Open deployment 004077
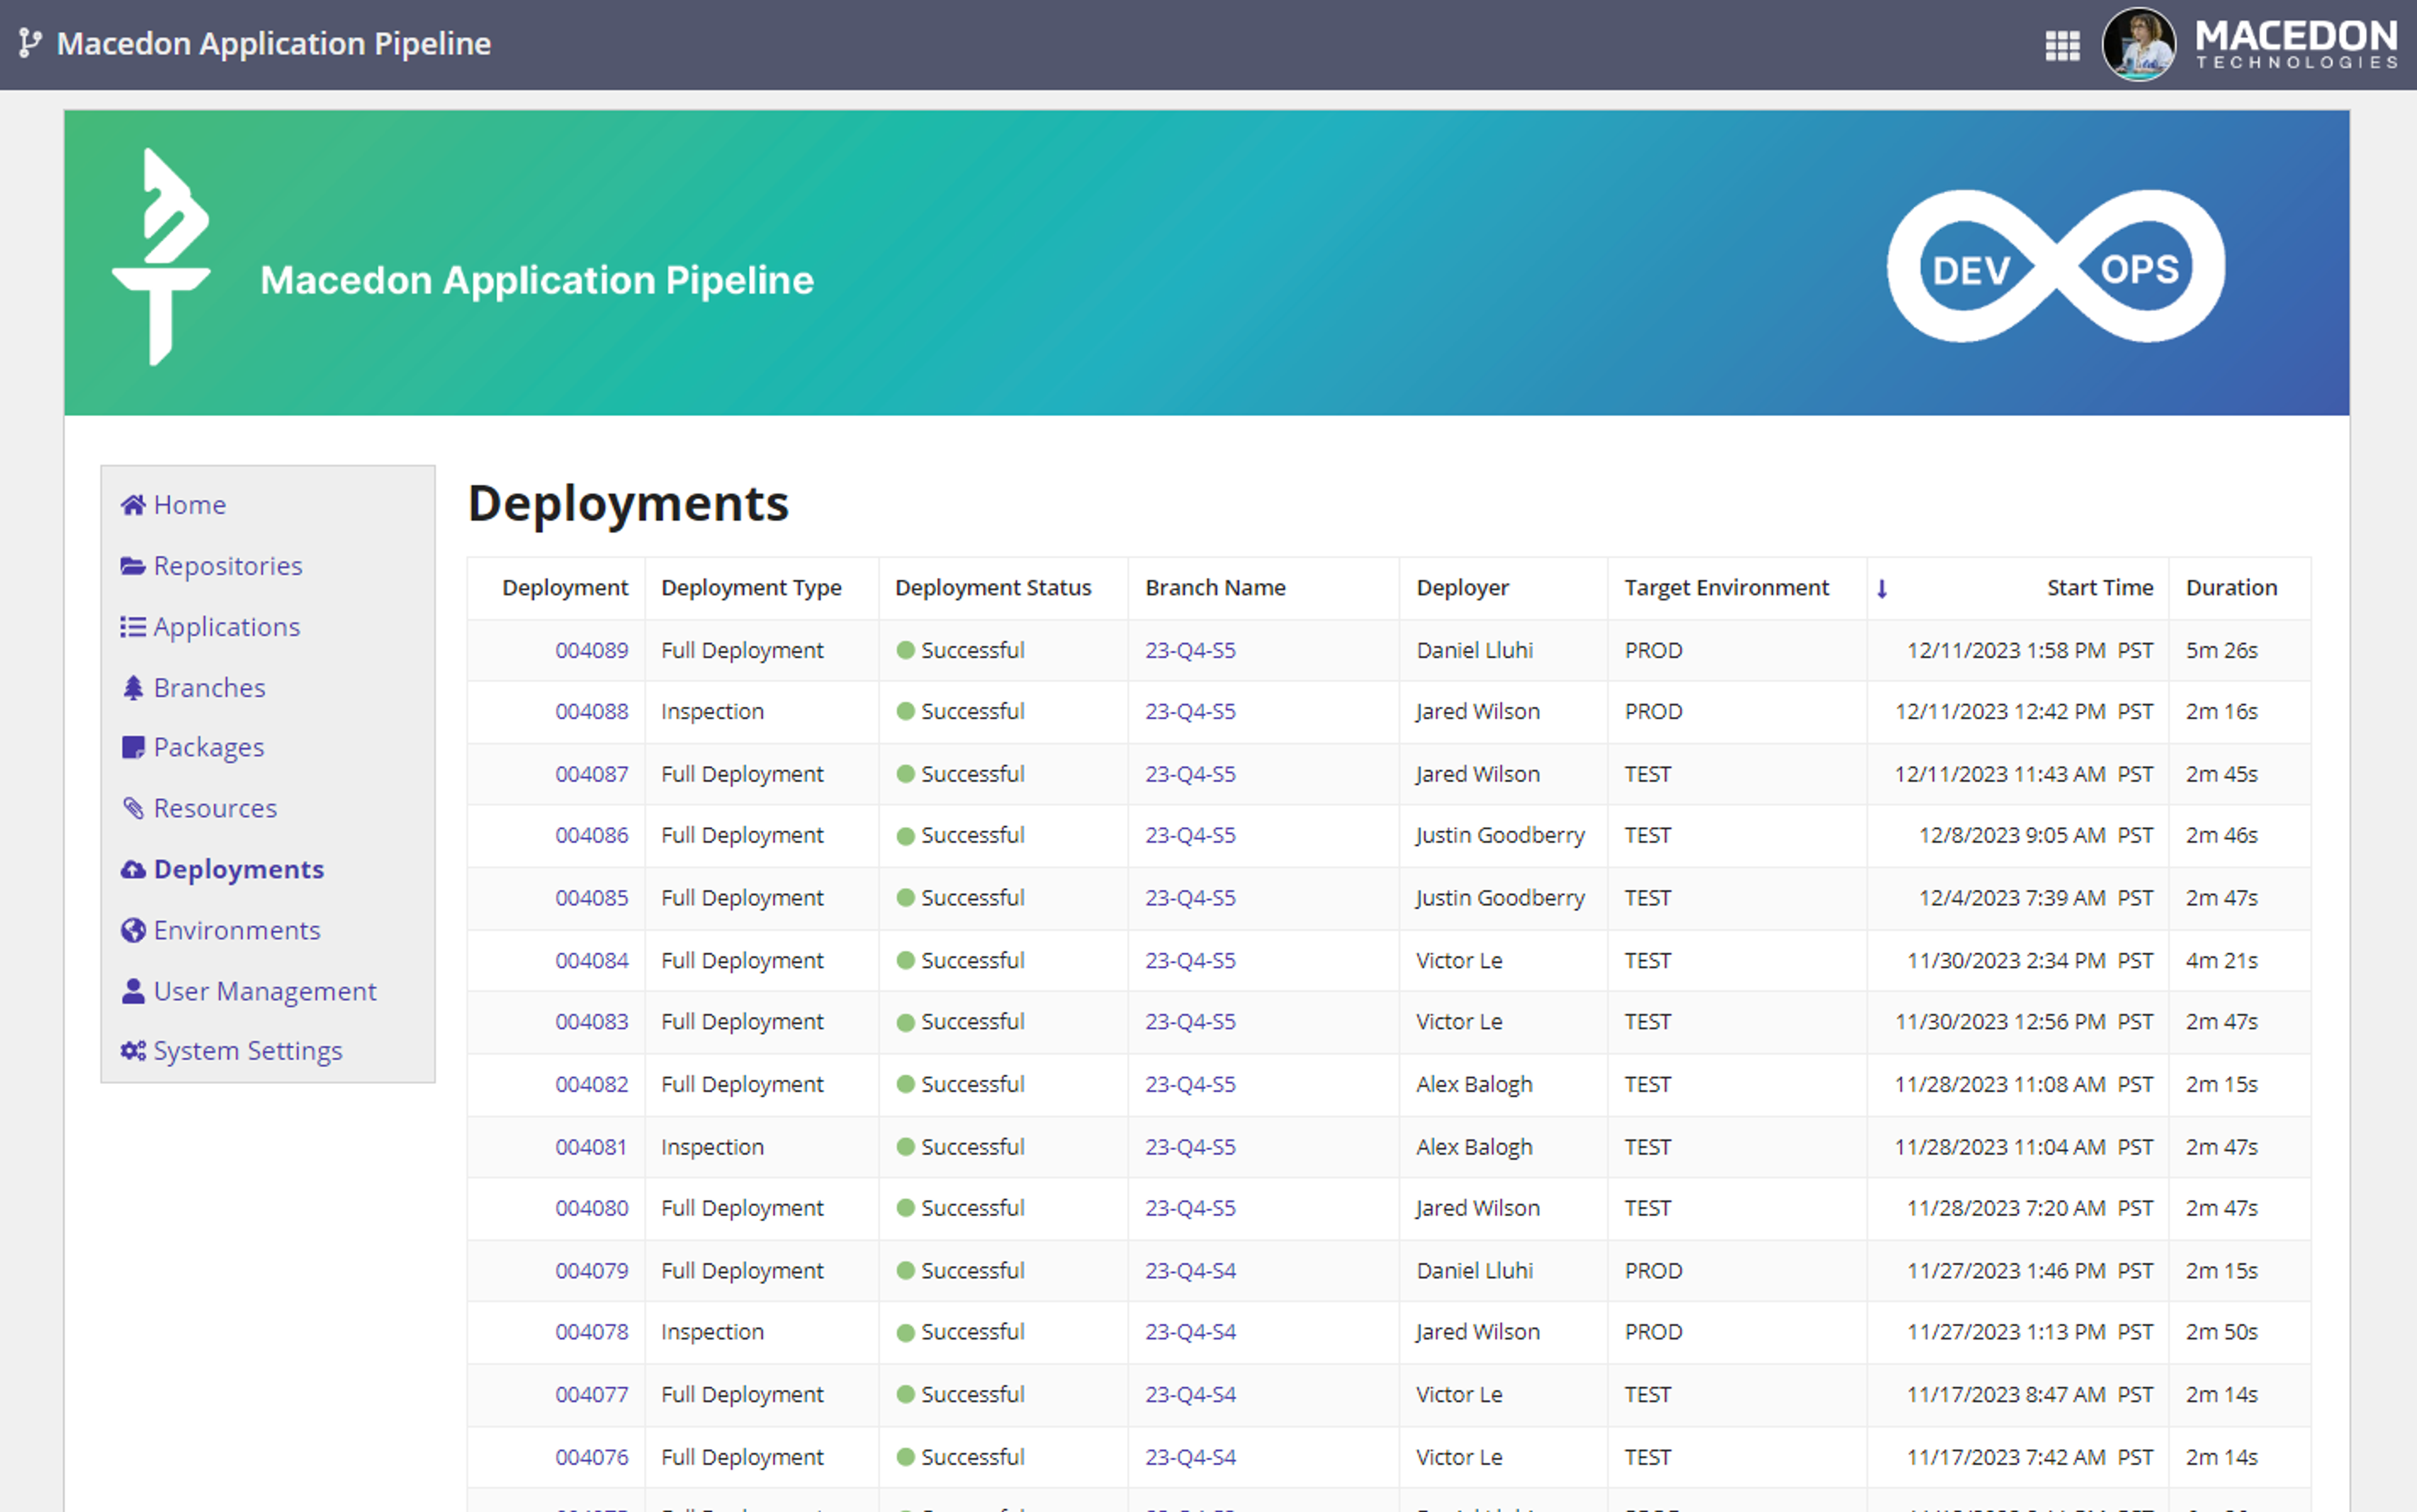2417x1512 pixels. (592, 1395)
